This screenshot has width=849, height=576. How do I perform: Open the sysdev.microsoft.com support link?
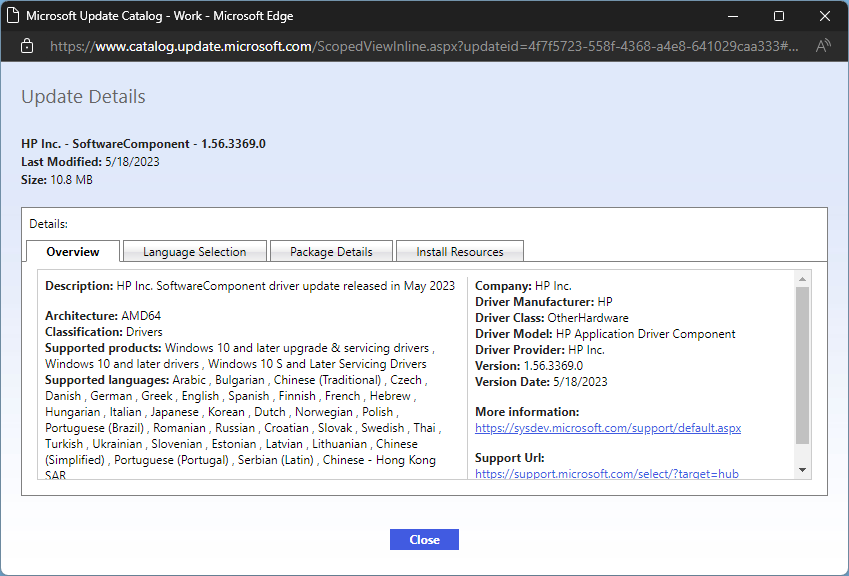pos(607,428)
